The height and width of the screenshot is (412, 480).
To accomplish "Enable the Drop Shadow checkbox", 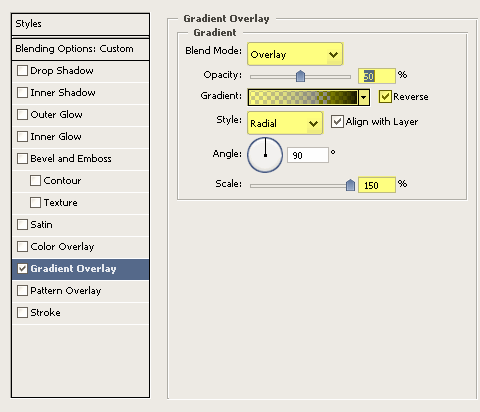I will tap(22, 71).
